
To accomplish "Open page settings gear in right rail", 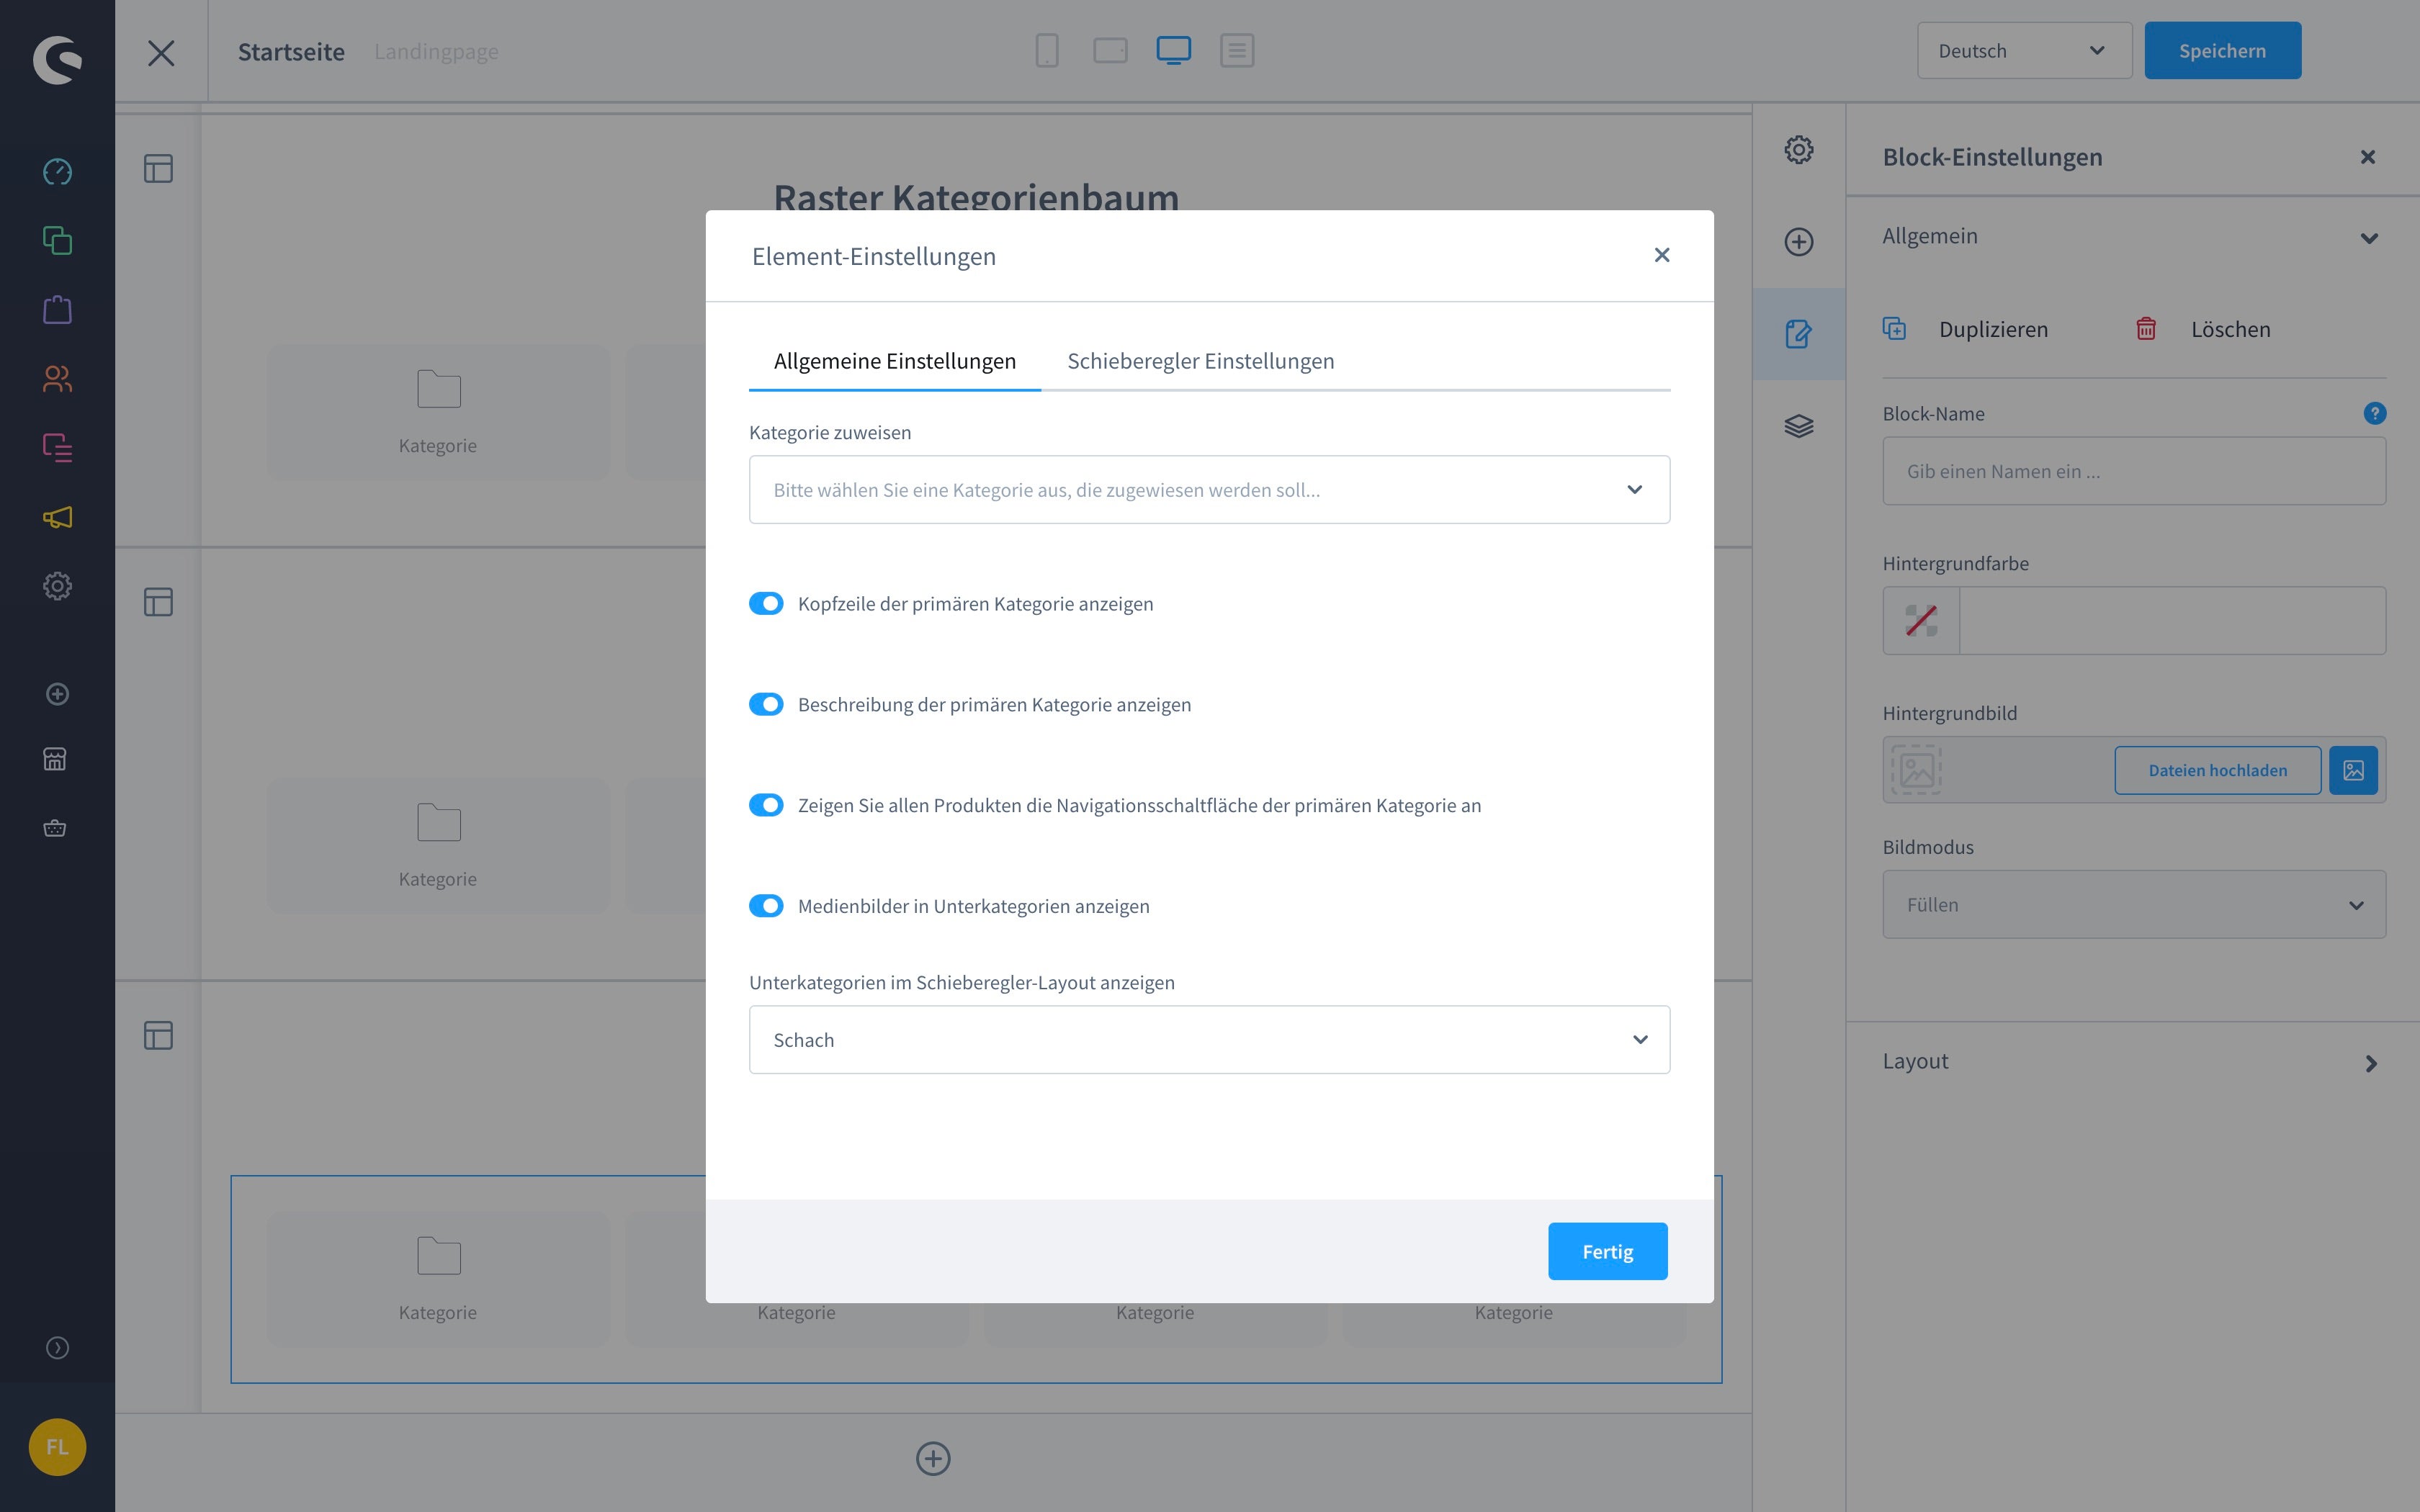I will click(1799, 150).
